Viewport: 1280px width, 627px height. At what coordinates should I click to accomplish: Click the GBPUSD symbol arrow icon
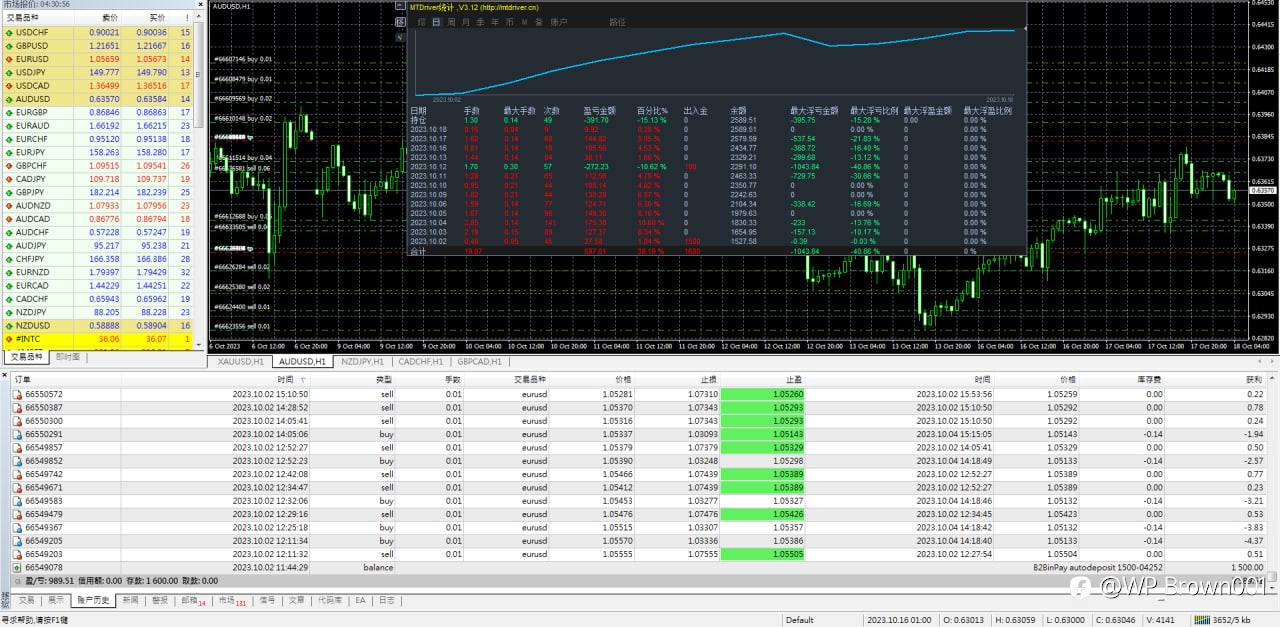[x=9, y=46]
